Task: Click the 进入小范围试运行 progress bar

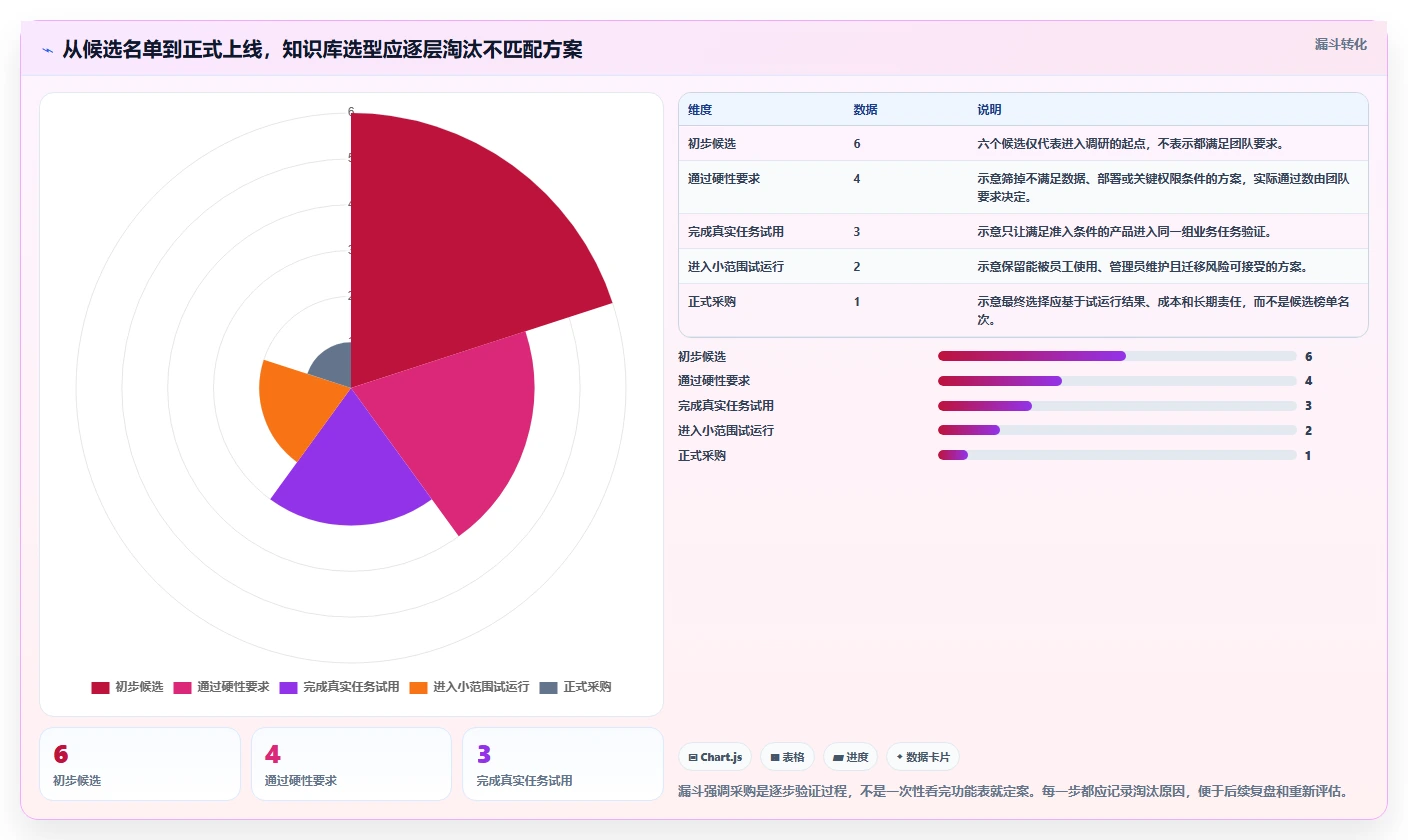Action: [x=1117, y=431]
